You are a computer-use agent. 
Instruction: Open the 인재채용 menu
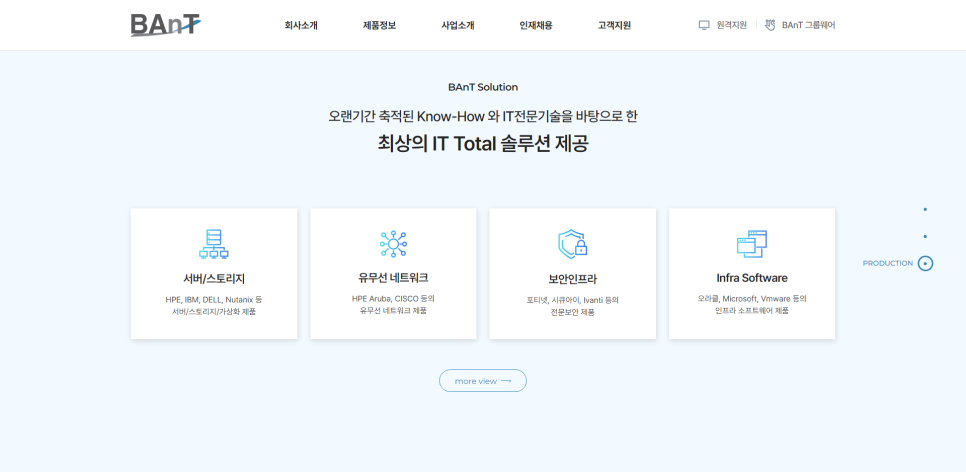point(536,25)
